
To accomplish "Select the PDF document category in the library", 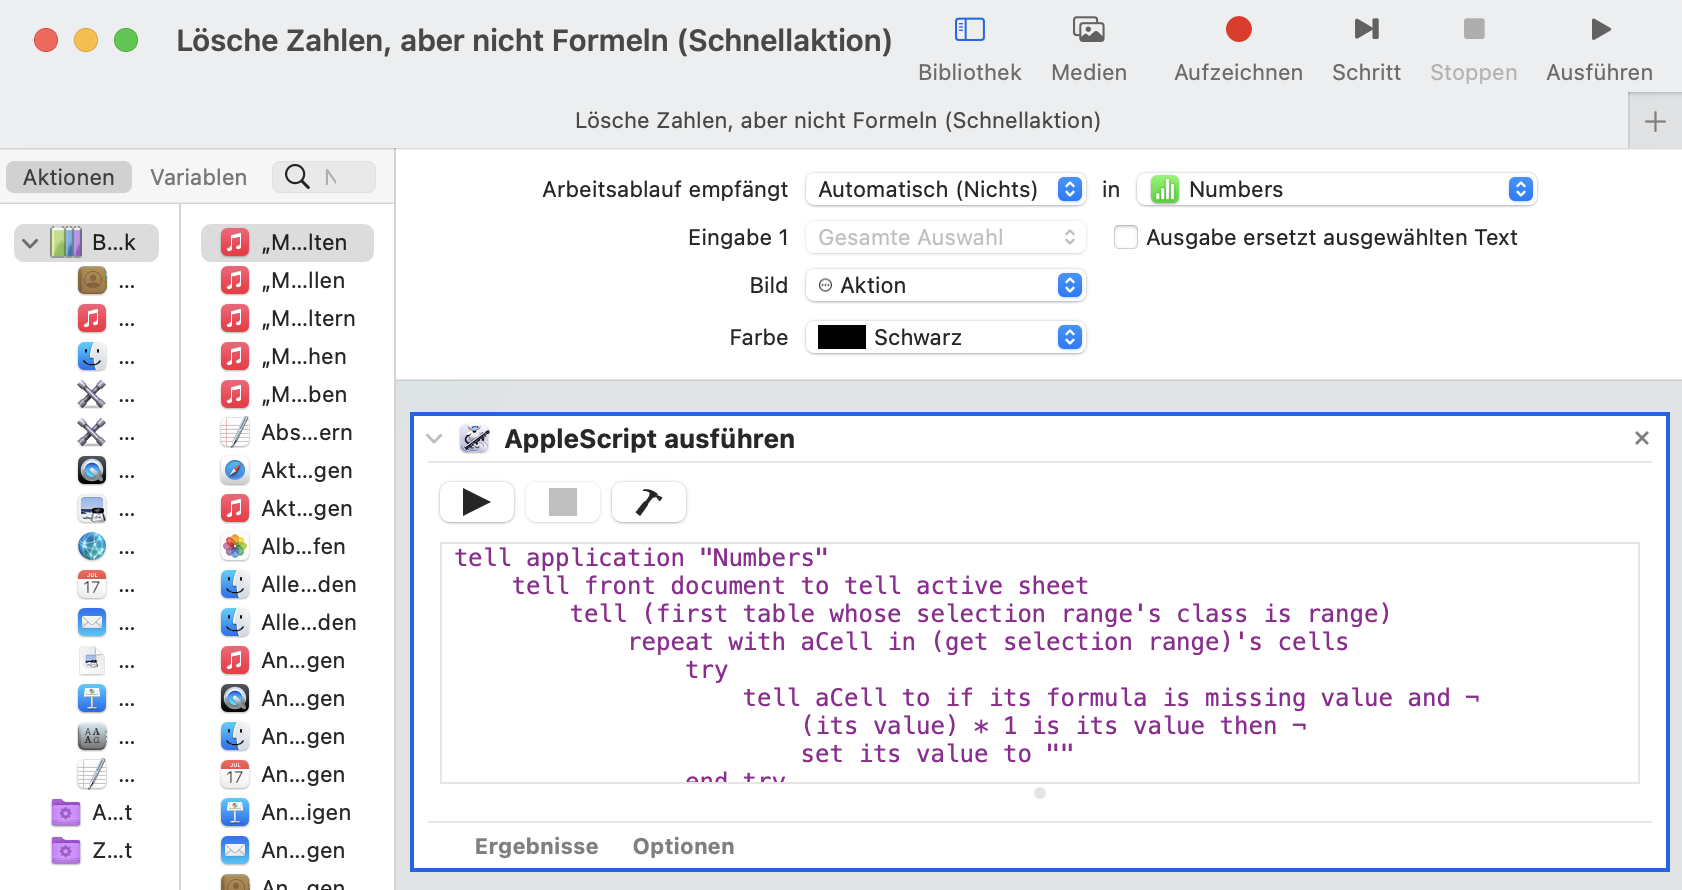I will pos(92,661).
